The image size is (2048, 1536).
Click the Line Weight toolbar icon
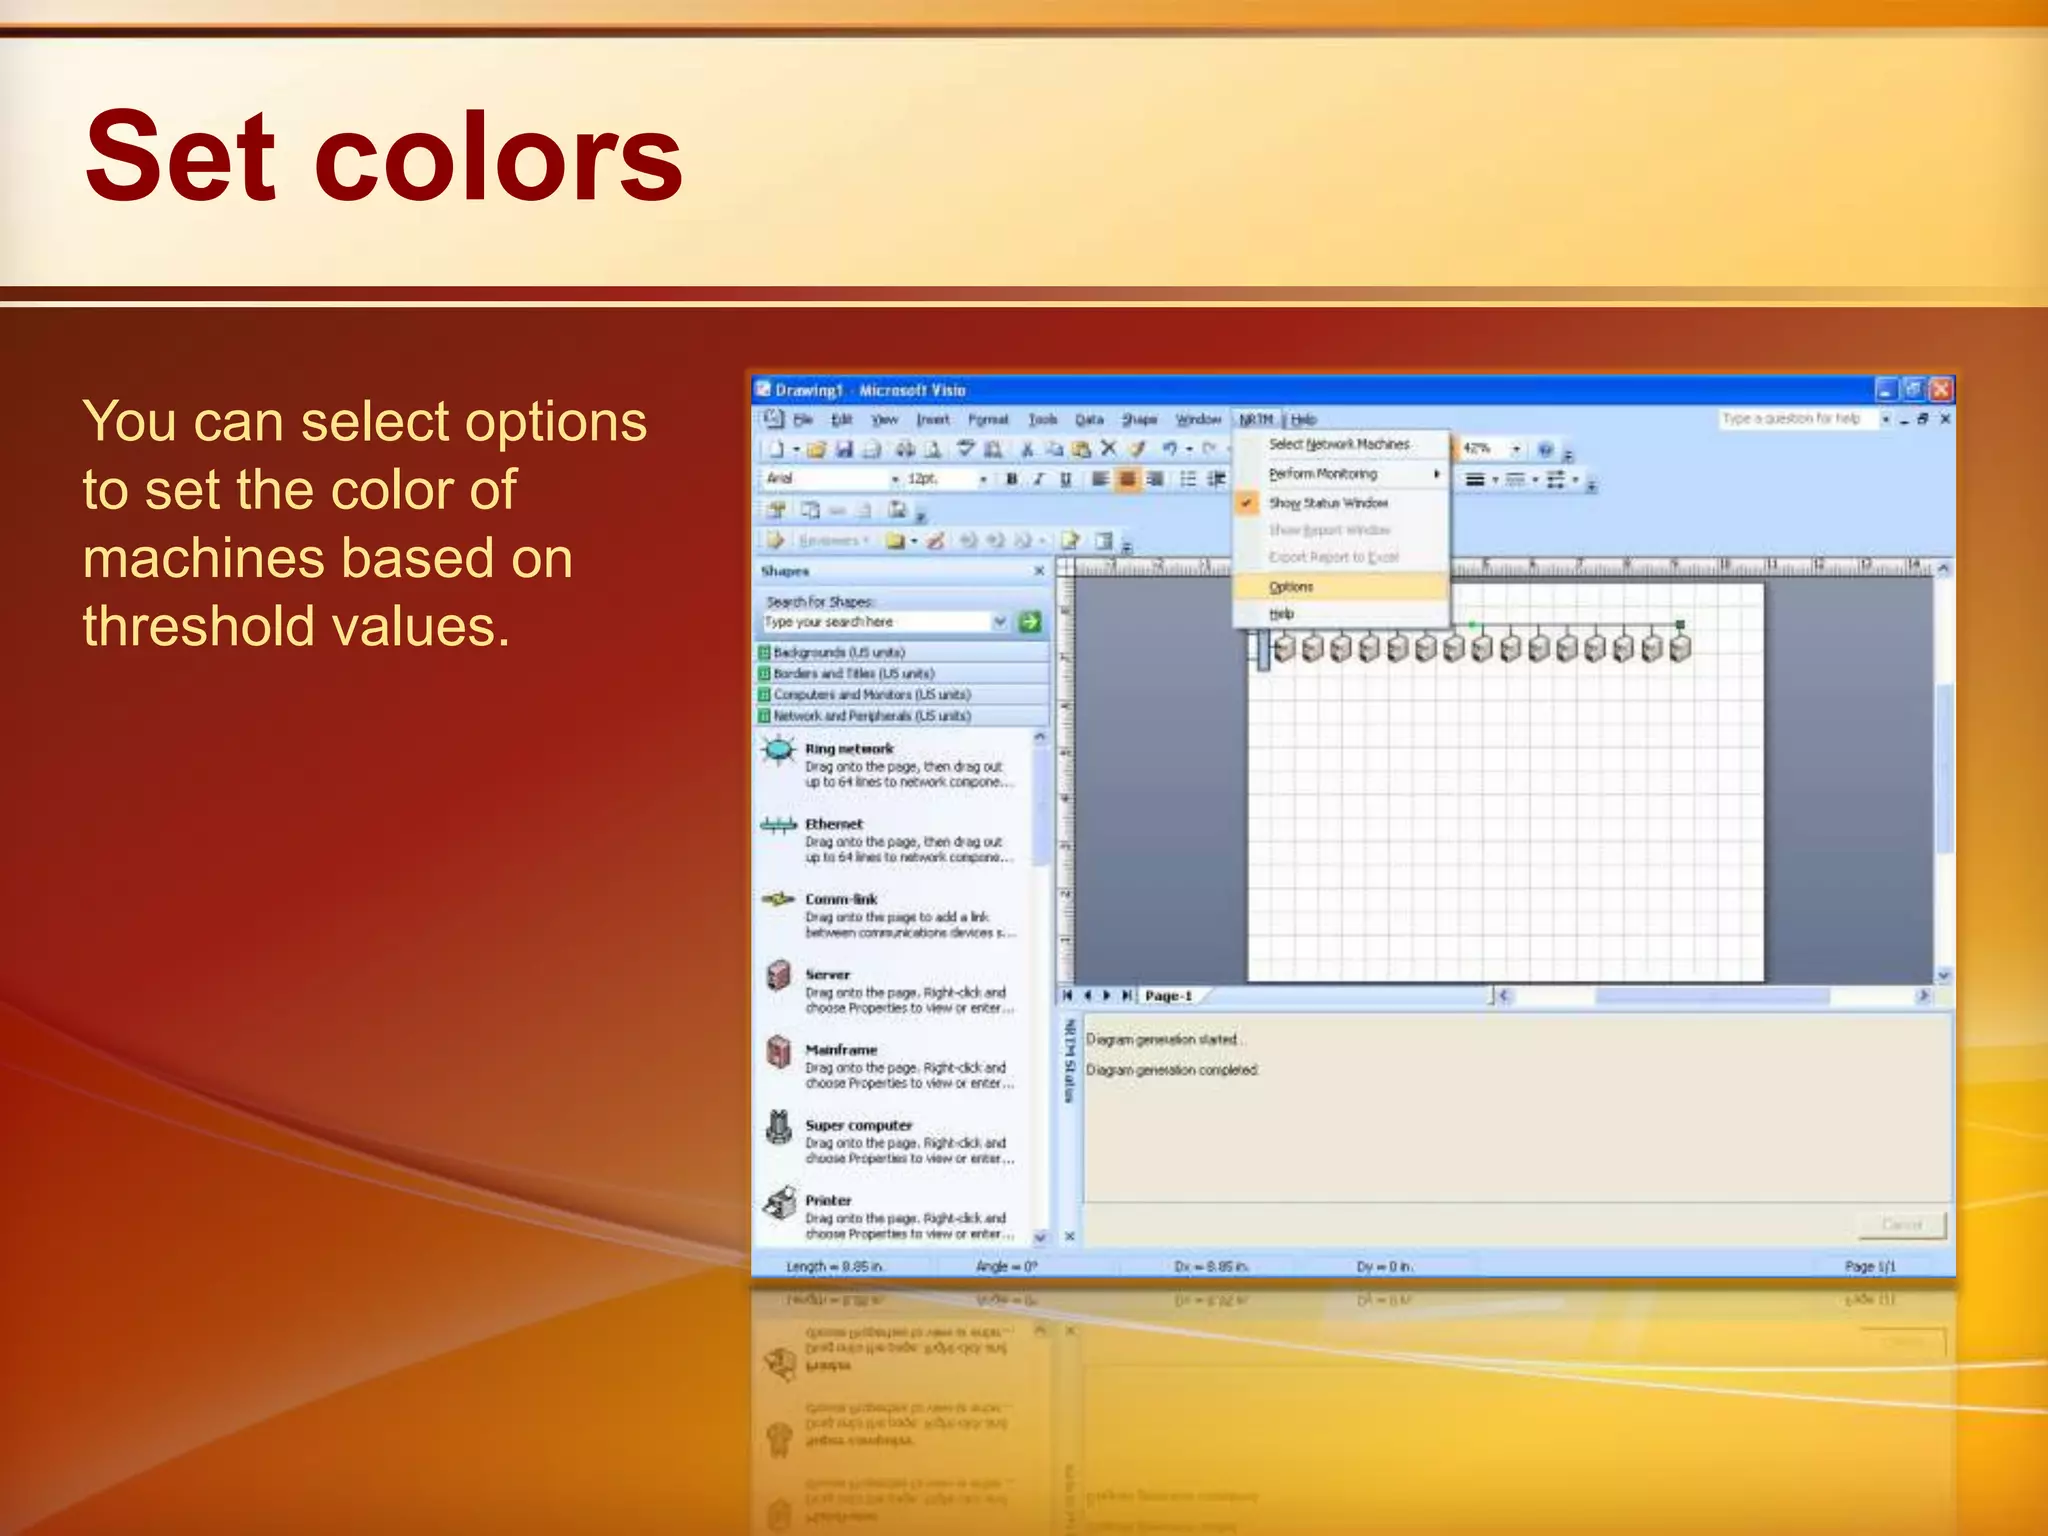click(x=1475, y=480)
